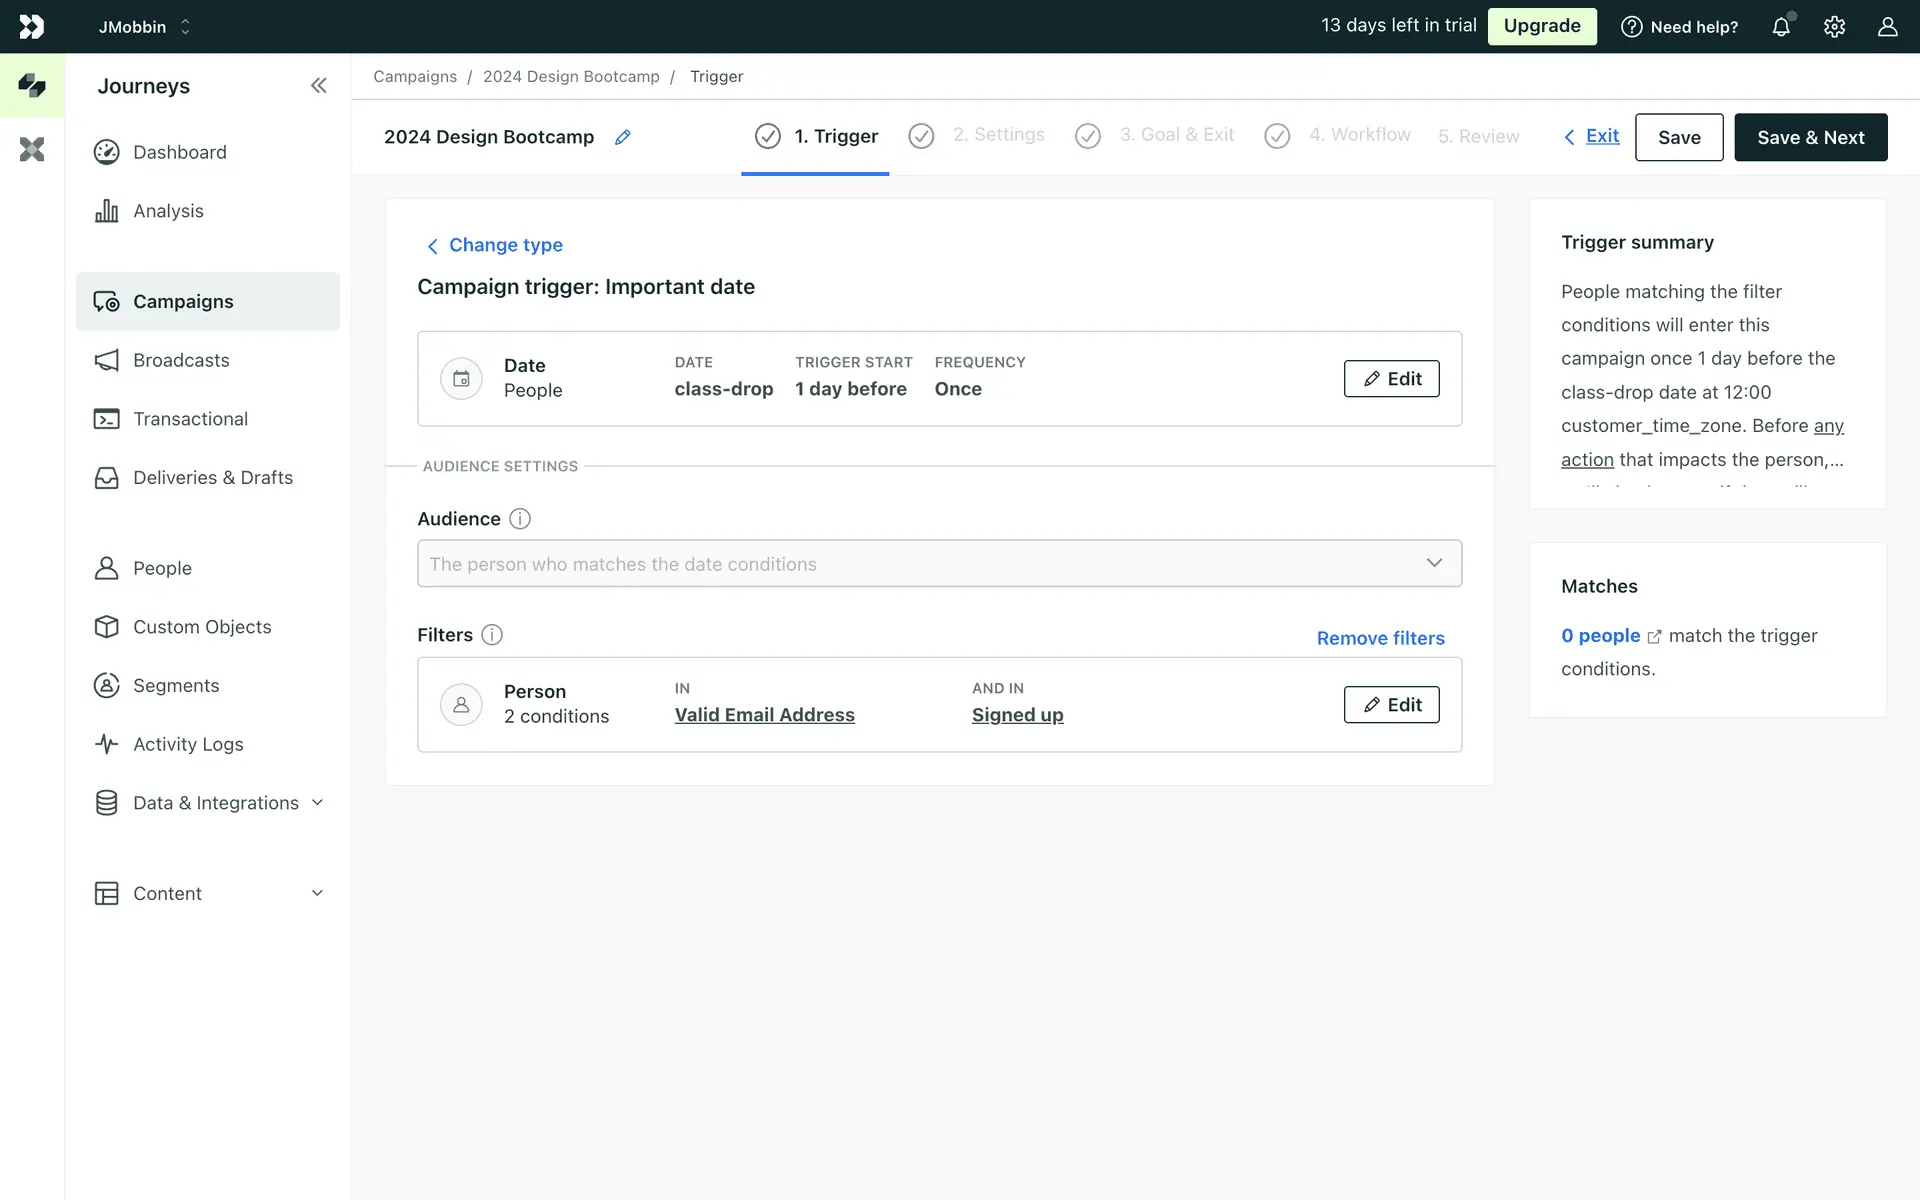Open the JMobbin workspace switcher
Viewport: 1920px width, 1200px height.
coord(144,27)
